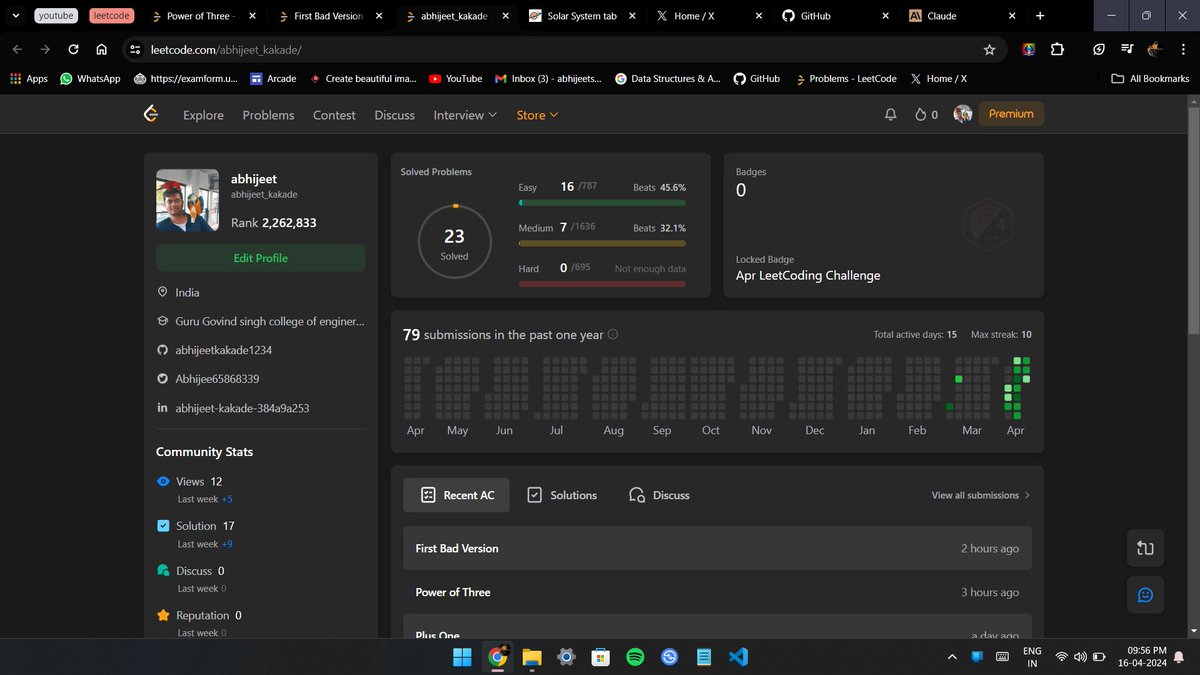This screenshot has height=675, width=1200.
Task: Open the notifications bell
Action: click(891, 115)
